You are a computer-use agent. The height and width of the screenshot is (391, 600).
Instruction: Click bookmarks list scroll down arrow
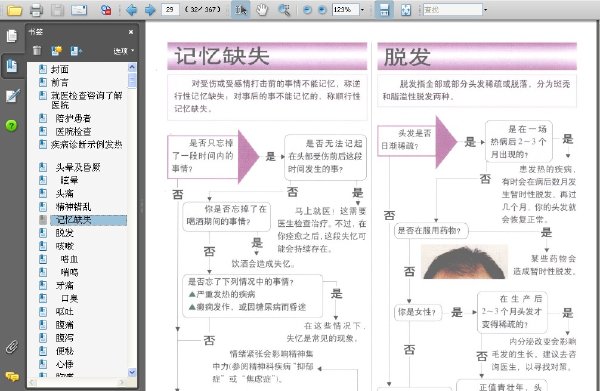coord(132,372)
